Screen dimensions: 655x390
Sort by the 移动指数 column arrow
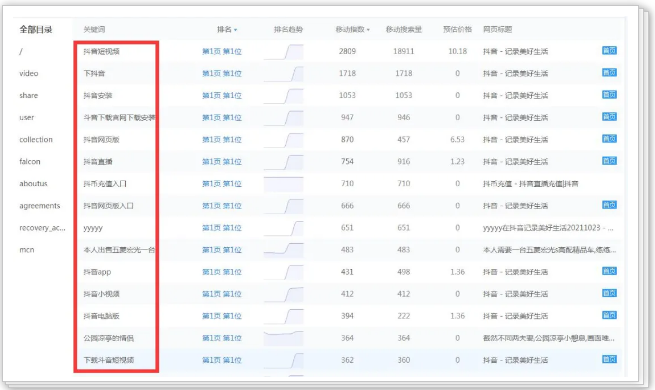(x=368, y=30)
